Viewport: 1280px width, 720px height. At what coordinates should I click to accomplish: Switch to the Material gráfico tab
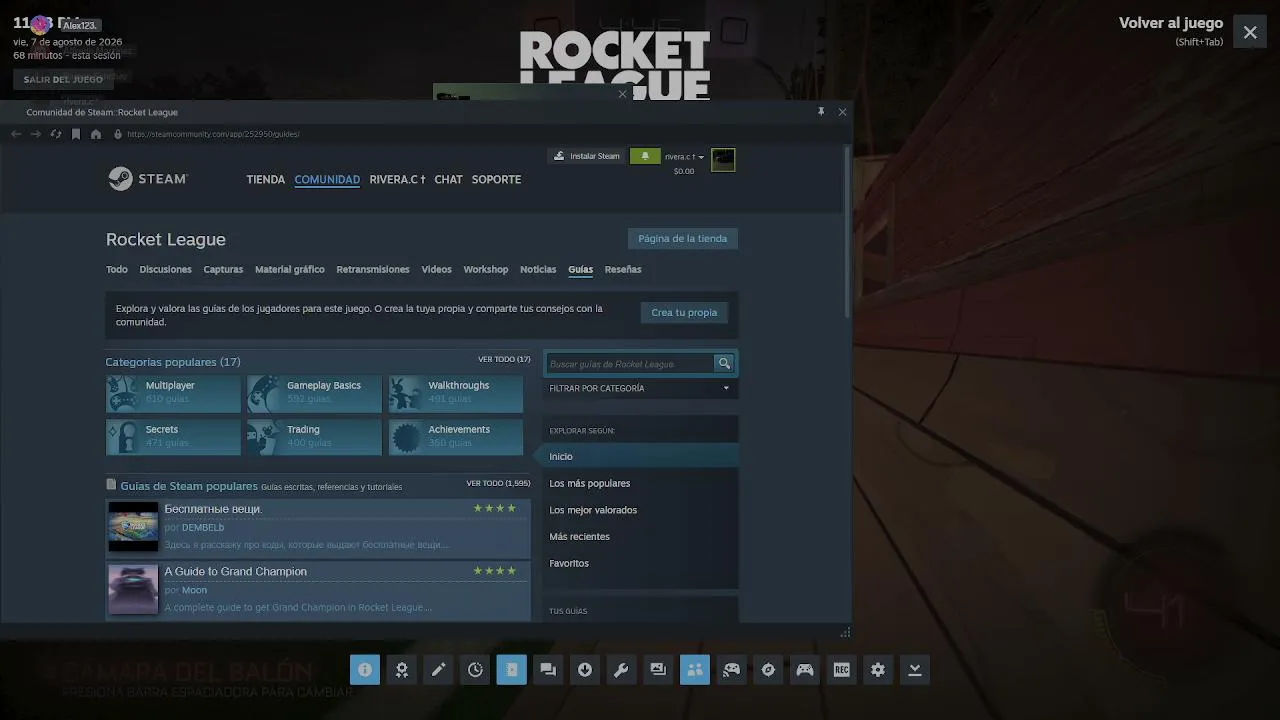(290, 270)
